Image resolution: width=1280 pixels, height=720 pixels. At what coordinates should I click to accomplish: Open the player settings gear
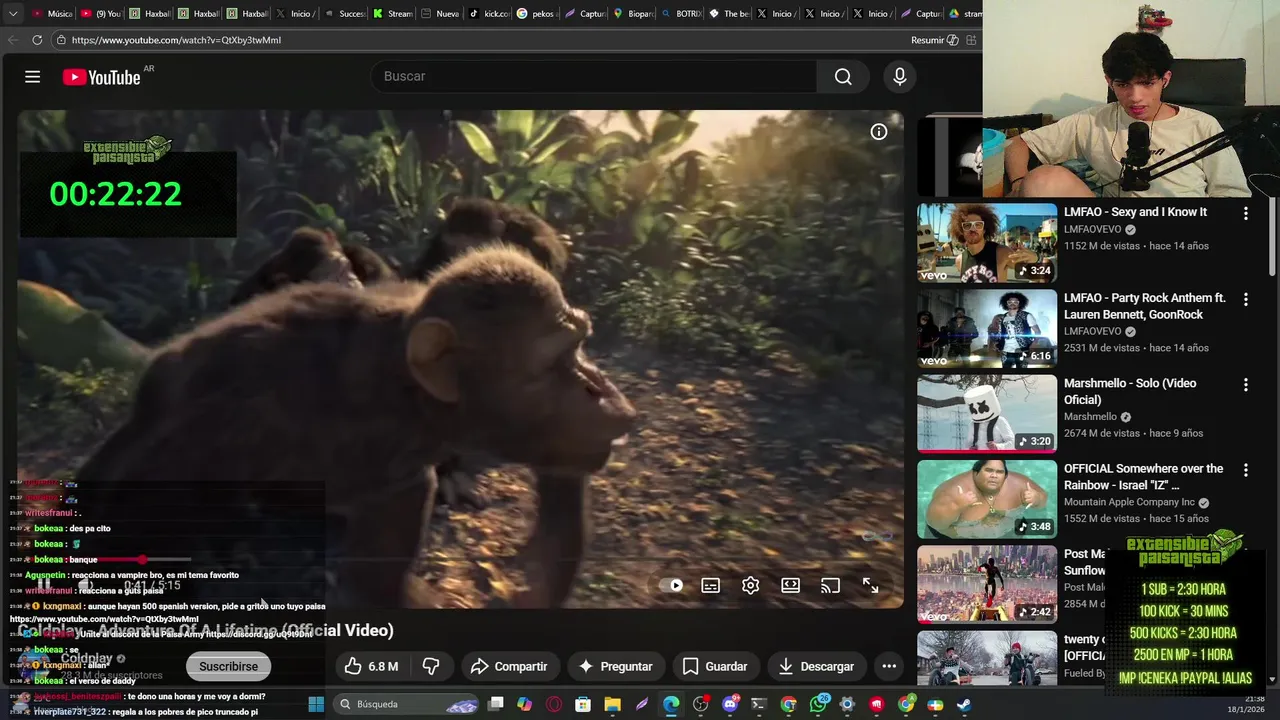pos(750,586)
